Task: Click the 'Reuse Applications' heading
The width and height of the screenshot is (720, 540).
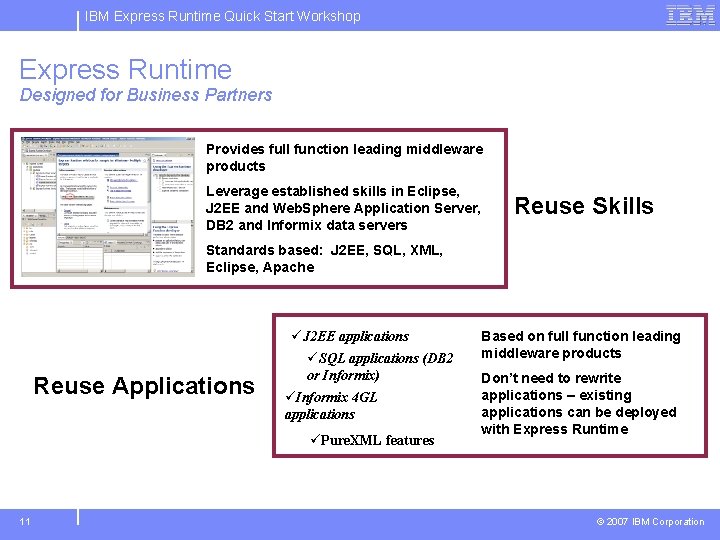Action: (x=144, y=386)
